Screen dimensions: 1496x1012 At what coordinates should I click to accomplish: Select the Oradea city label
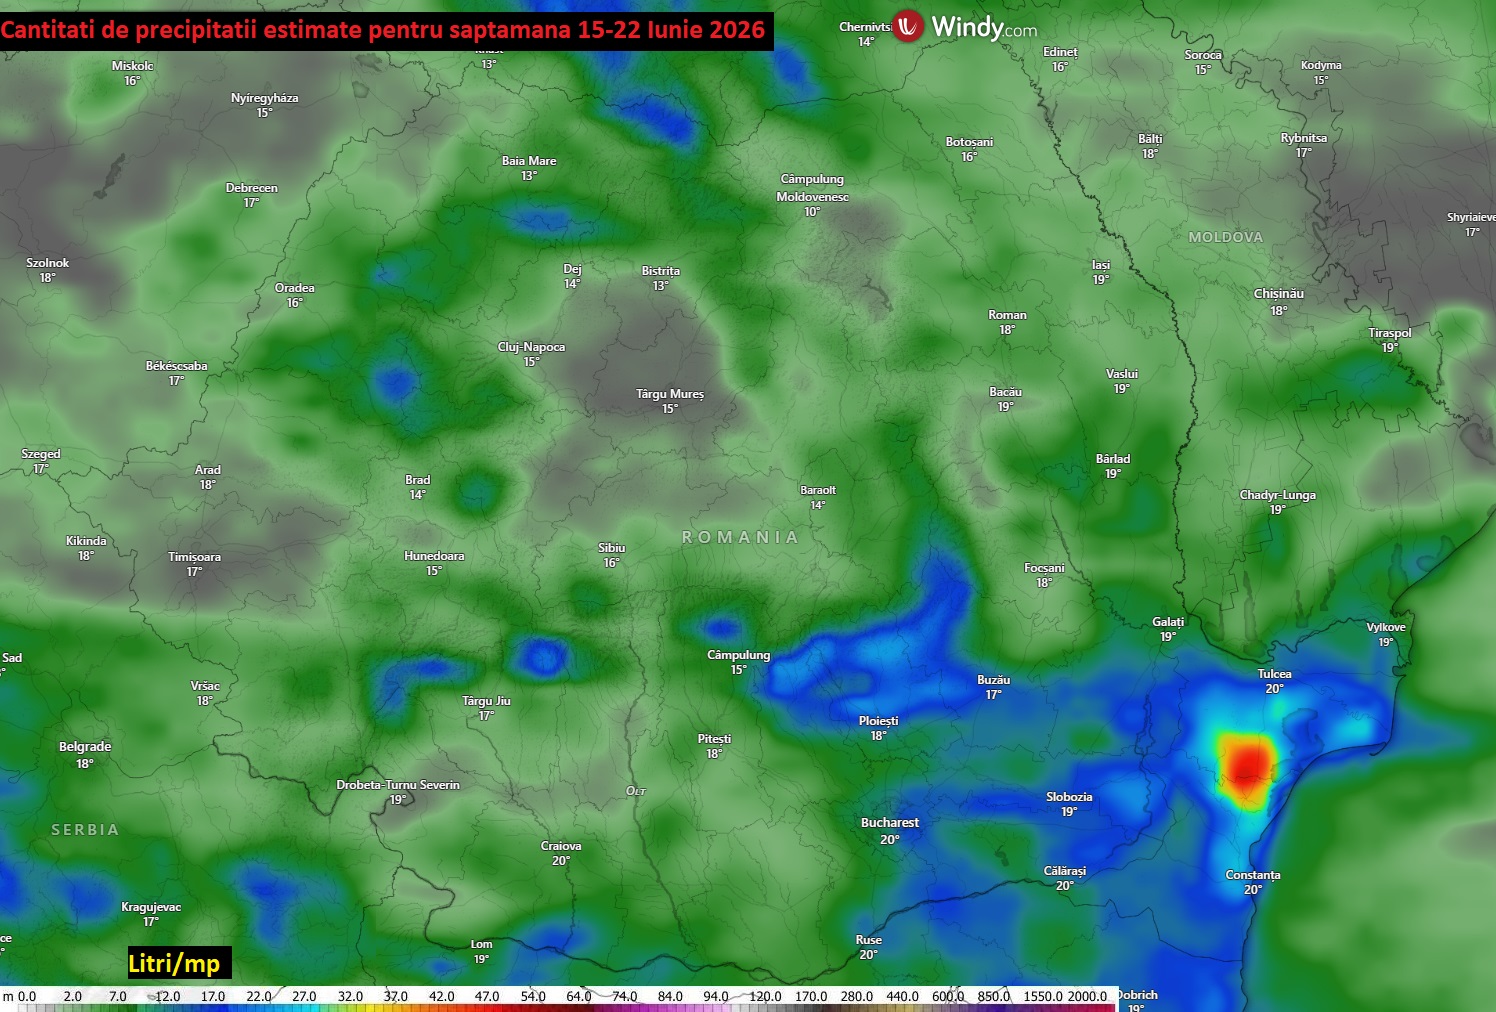(x=294, y=288)
